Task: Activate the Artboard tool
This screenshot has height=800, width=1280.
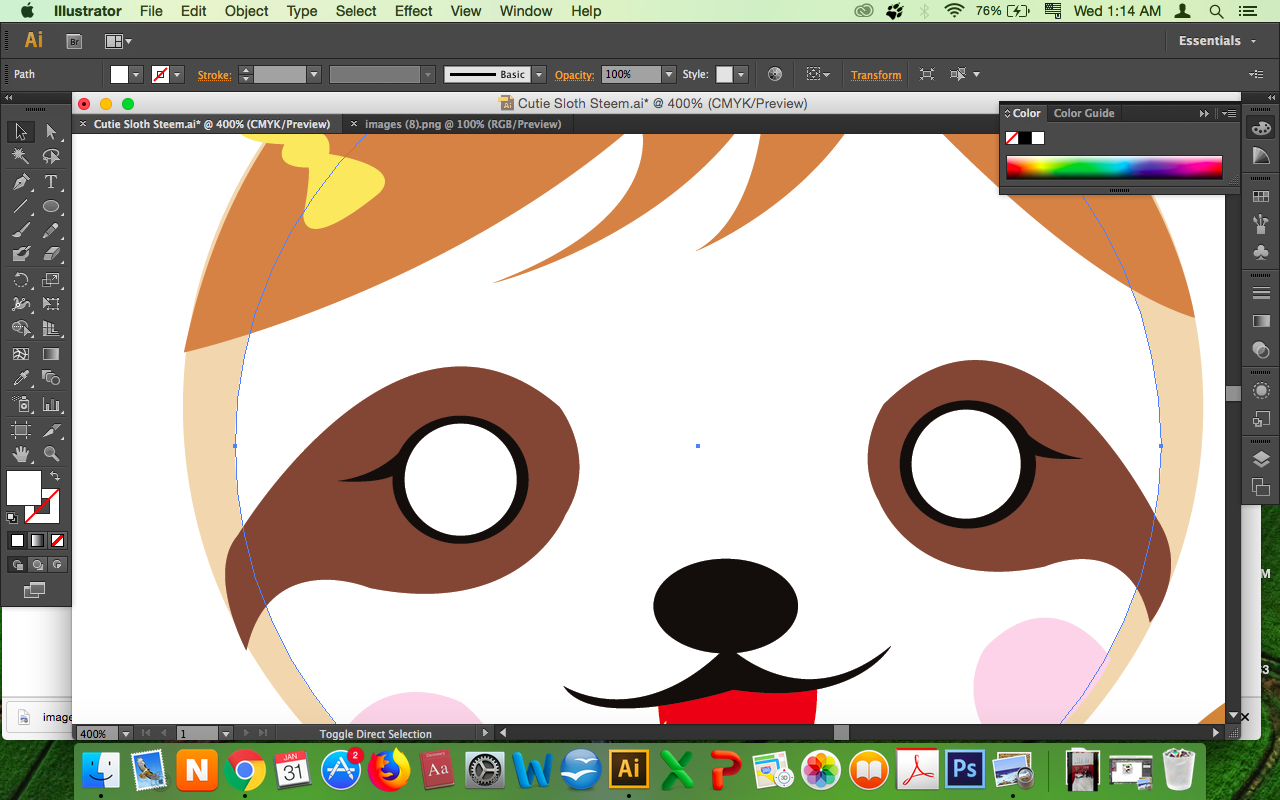Action: coord(21,430)
